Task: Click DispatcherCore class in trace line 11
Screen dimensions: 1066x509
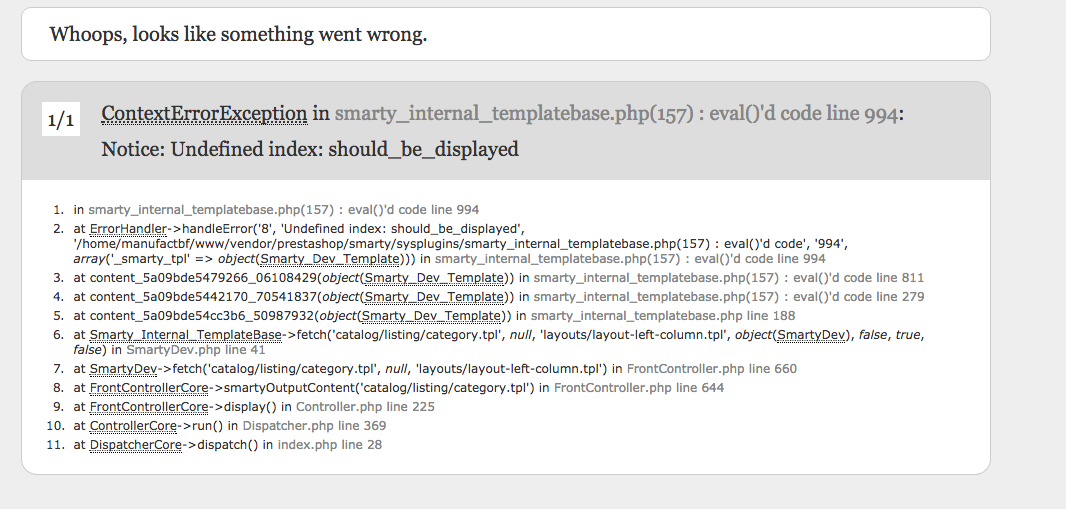Action: [x=136, y=445]
